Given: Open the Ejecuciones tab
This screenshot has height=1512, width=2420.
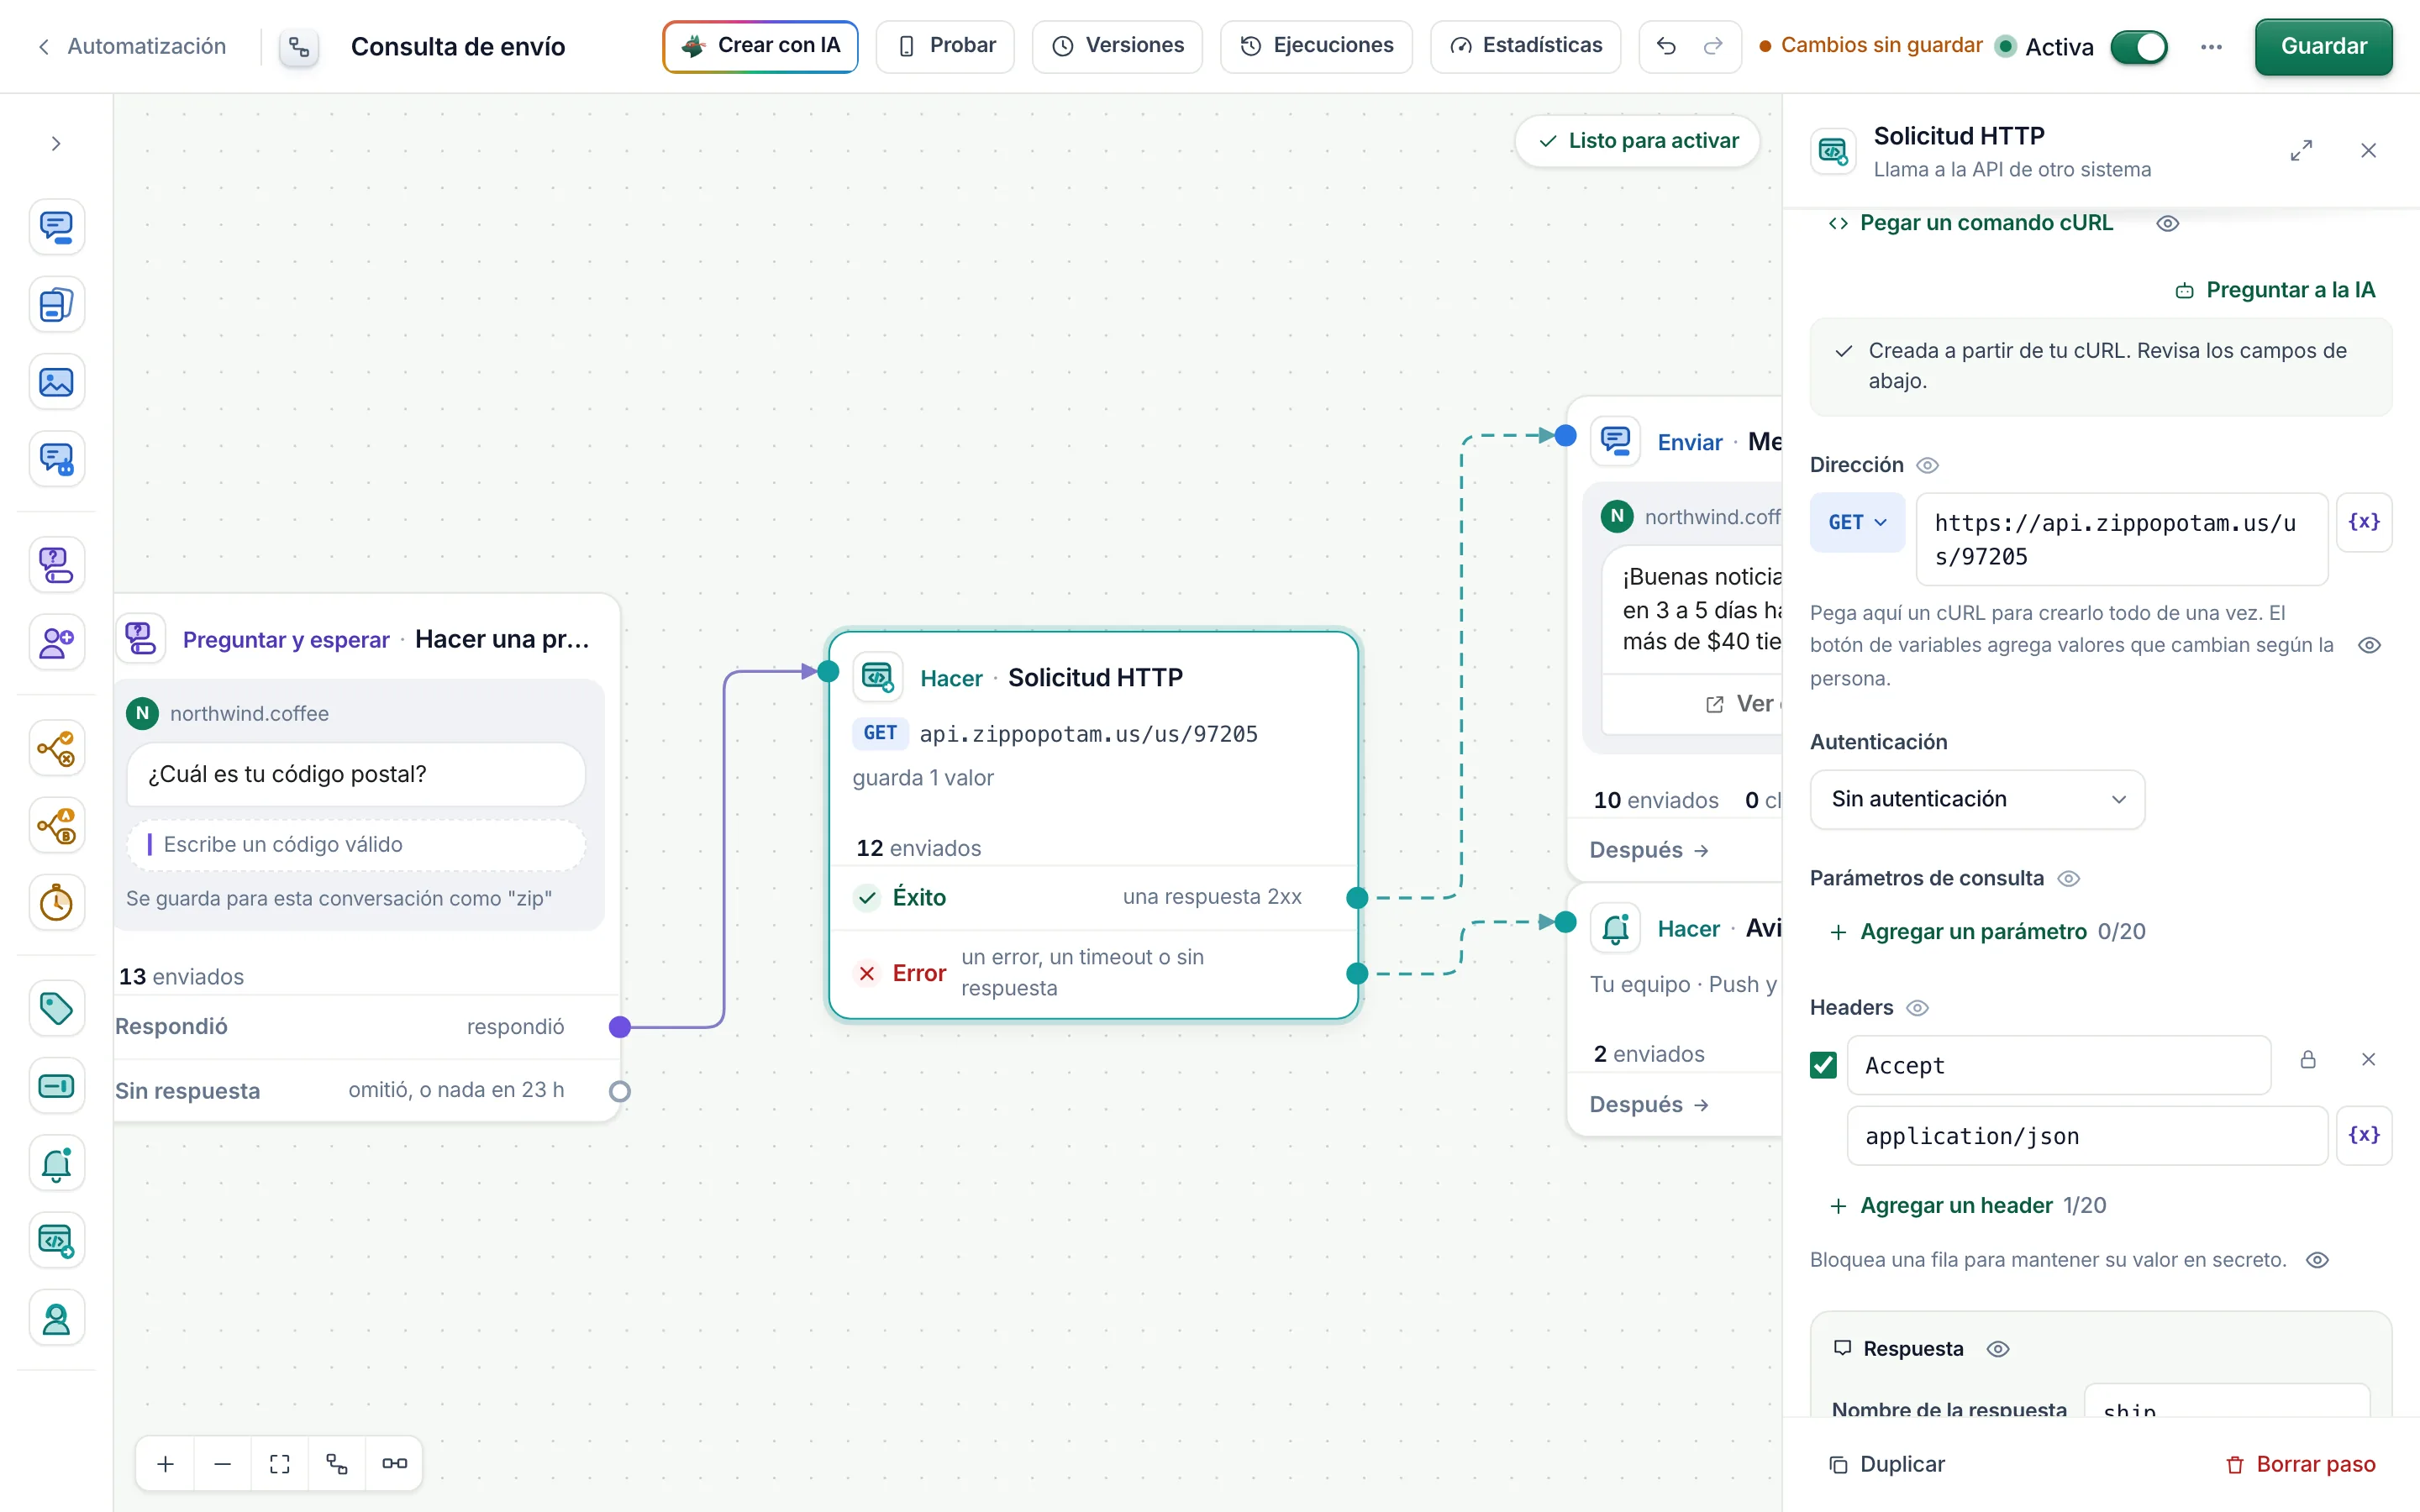Looking at the screenshot, I should point(1316,46).
